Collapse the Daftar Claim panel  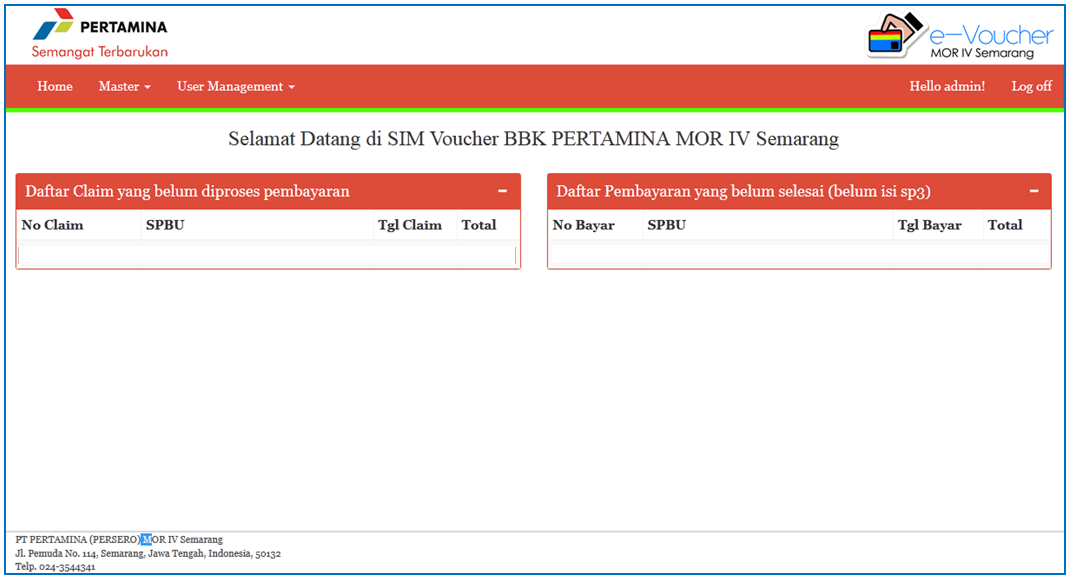click(x=503, y=191)
